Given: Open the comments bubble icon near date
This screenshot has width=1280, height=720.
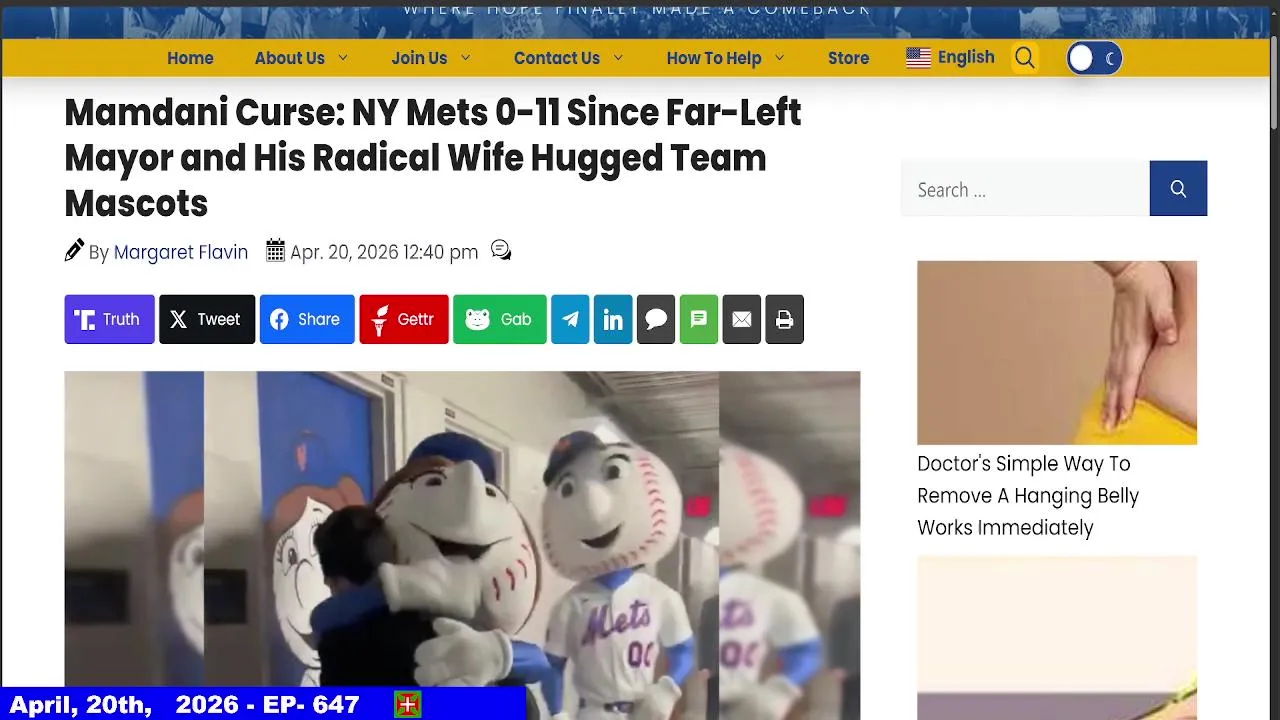Looking at the screenshot, I should tap(501, 251).
